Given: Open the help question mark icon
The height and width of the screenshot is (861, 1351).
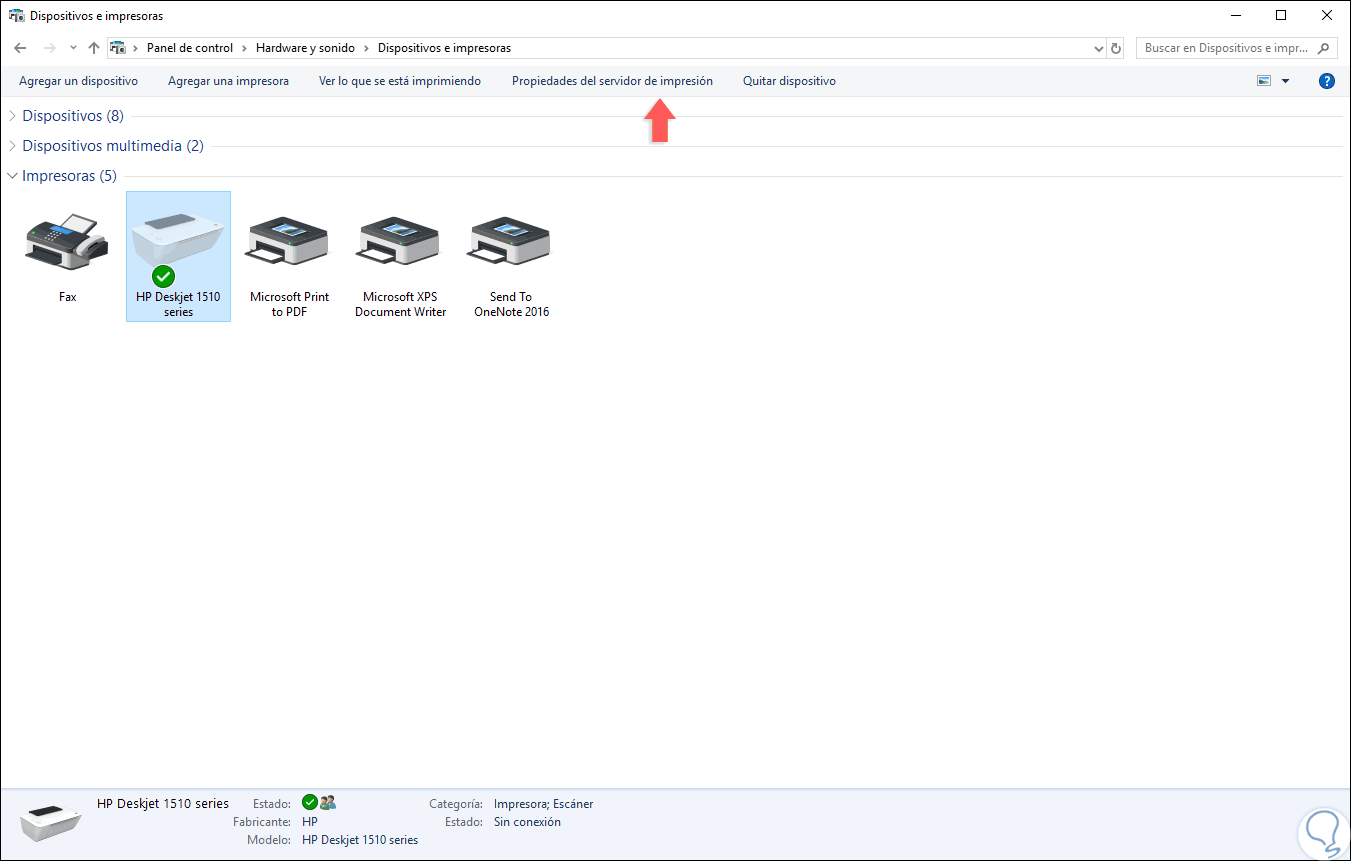Looking at the screenshot, I should [x=1327, y=81].
